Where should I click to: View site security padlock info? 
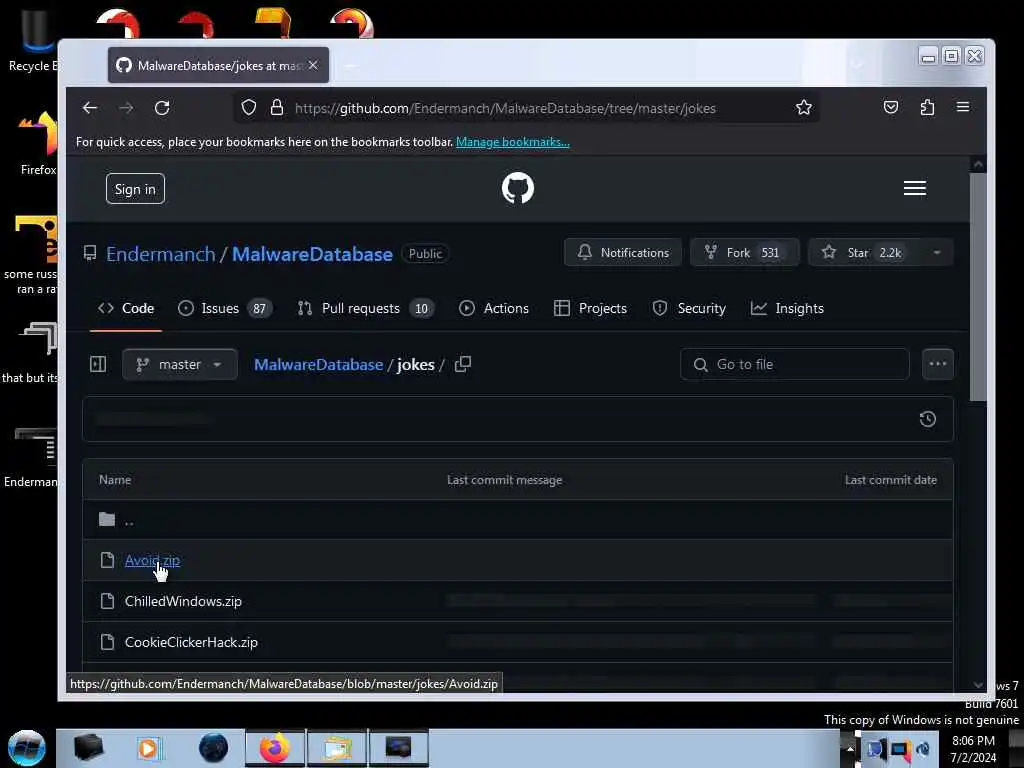(x=277, y=107)
